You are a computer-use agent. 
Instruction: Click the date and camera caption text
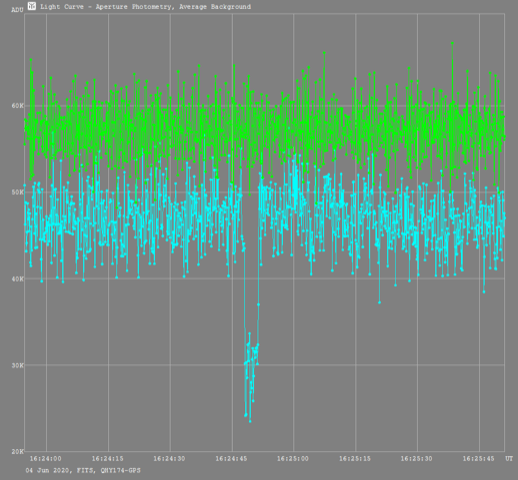[x=83, y=470]
